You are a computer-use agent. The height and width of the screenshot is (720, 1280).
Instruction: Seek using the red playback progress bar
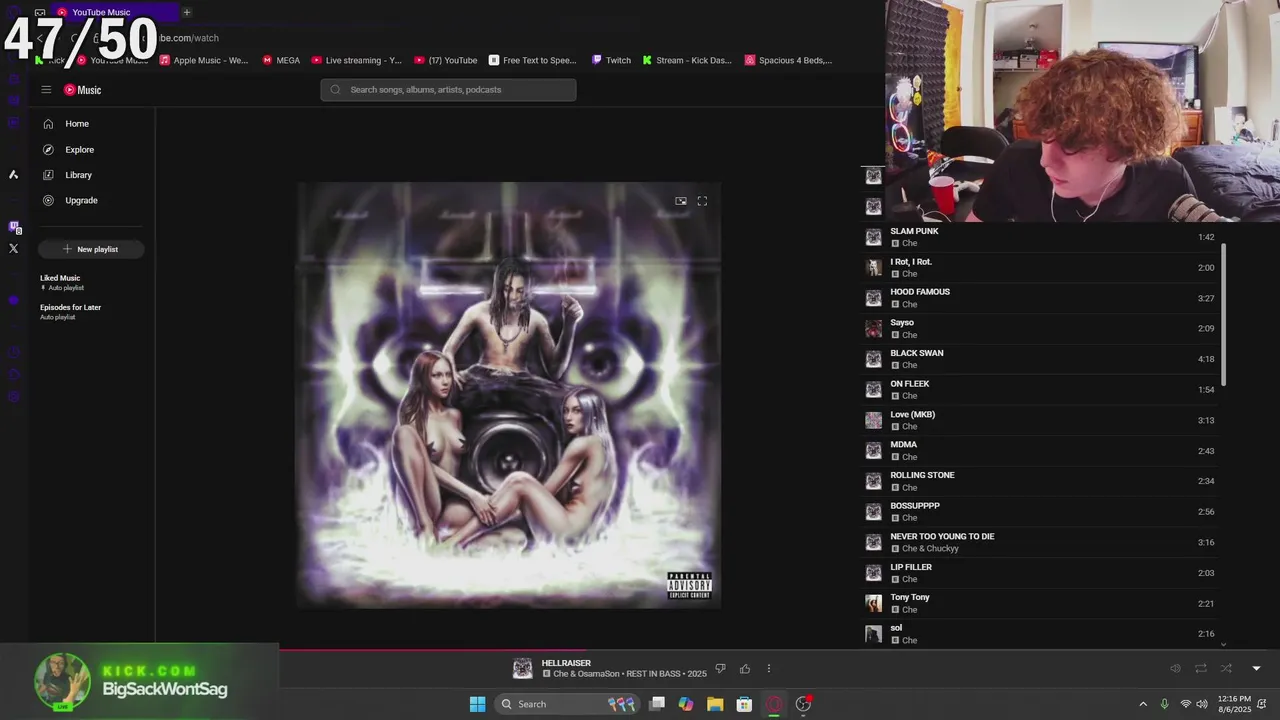tap(580, 650)
